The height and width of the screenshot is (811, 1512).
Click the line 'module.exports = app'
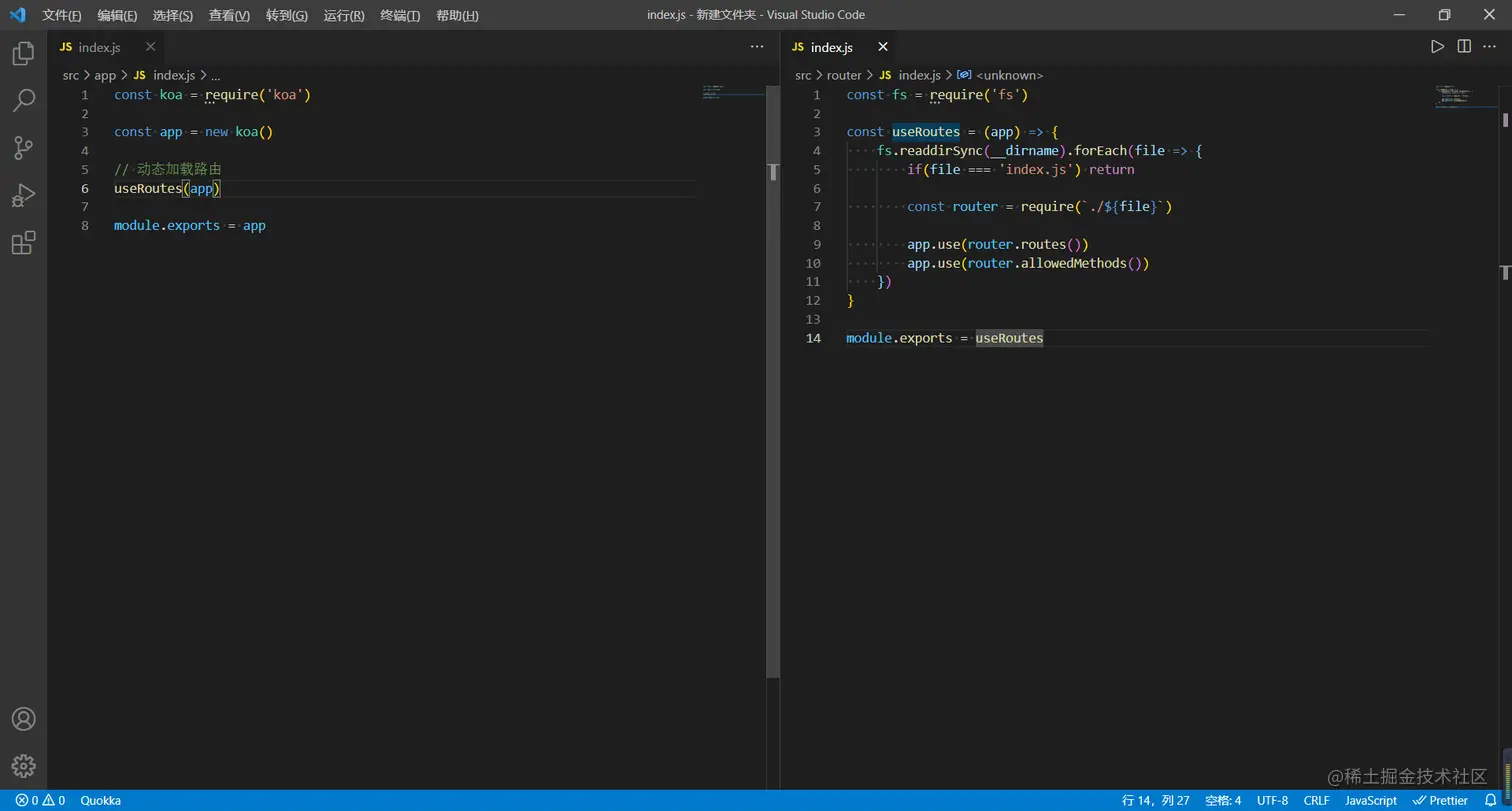coord(190,226)
